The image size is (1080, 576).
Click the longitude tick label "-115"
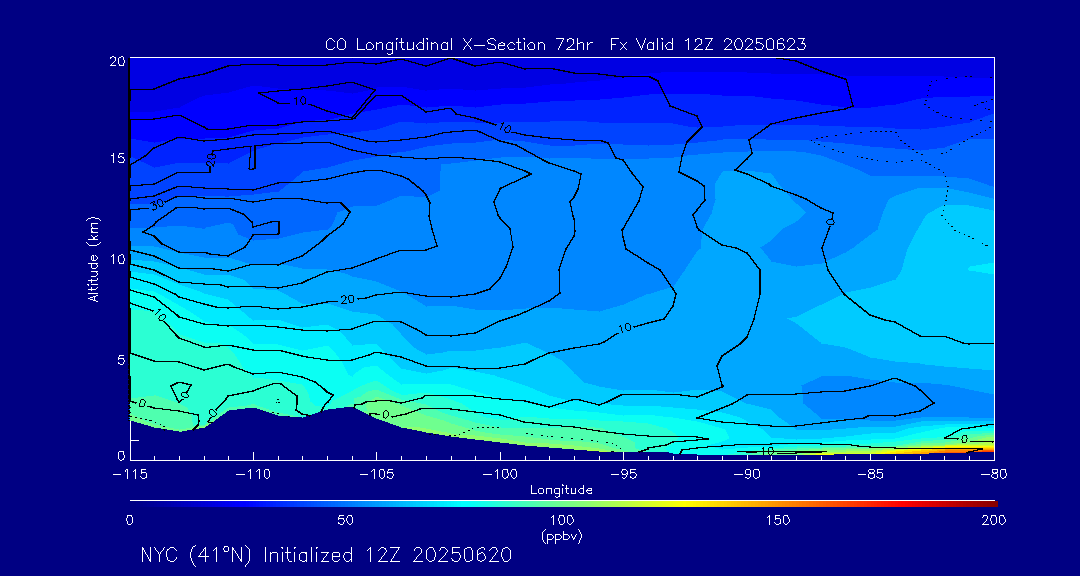coord(130,475)
